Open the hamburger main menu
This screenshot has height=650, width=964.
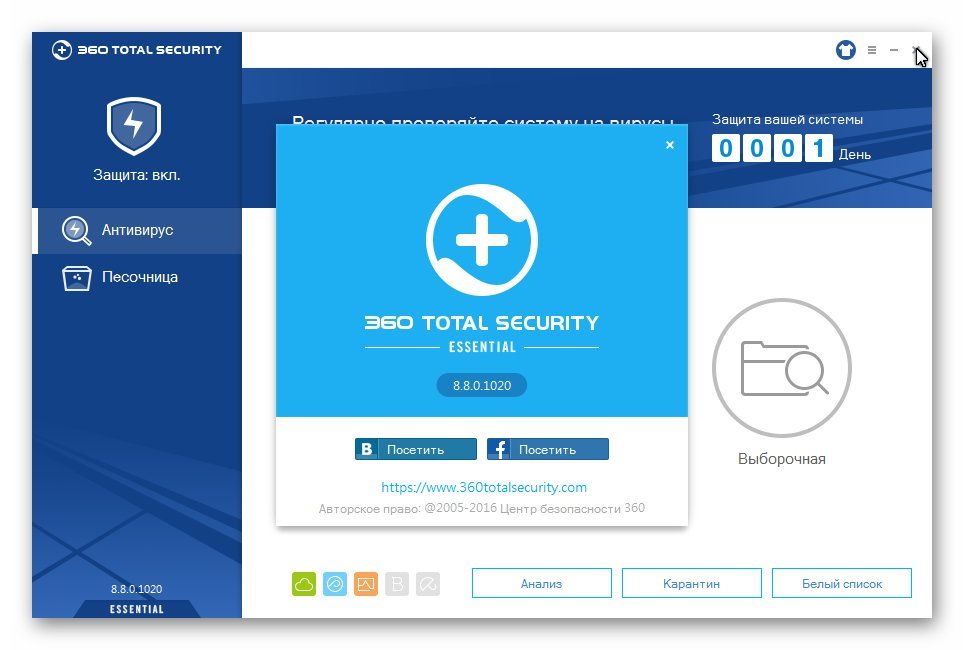872,50
